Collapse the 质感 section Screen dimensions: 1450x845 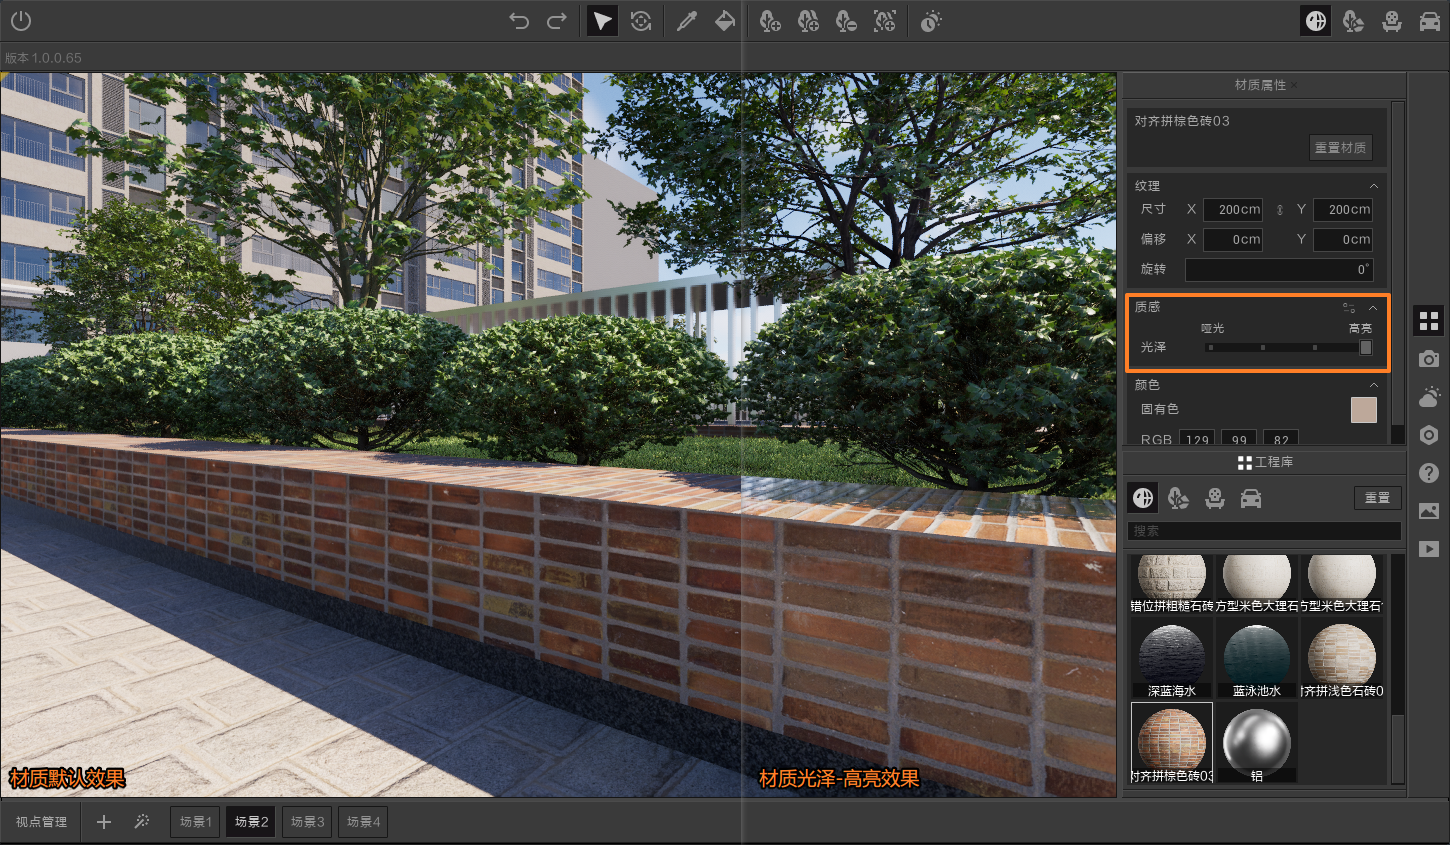click(x=1373, y=308)
